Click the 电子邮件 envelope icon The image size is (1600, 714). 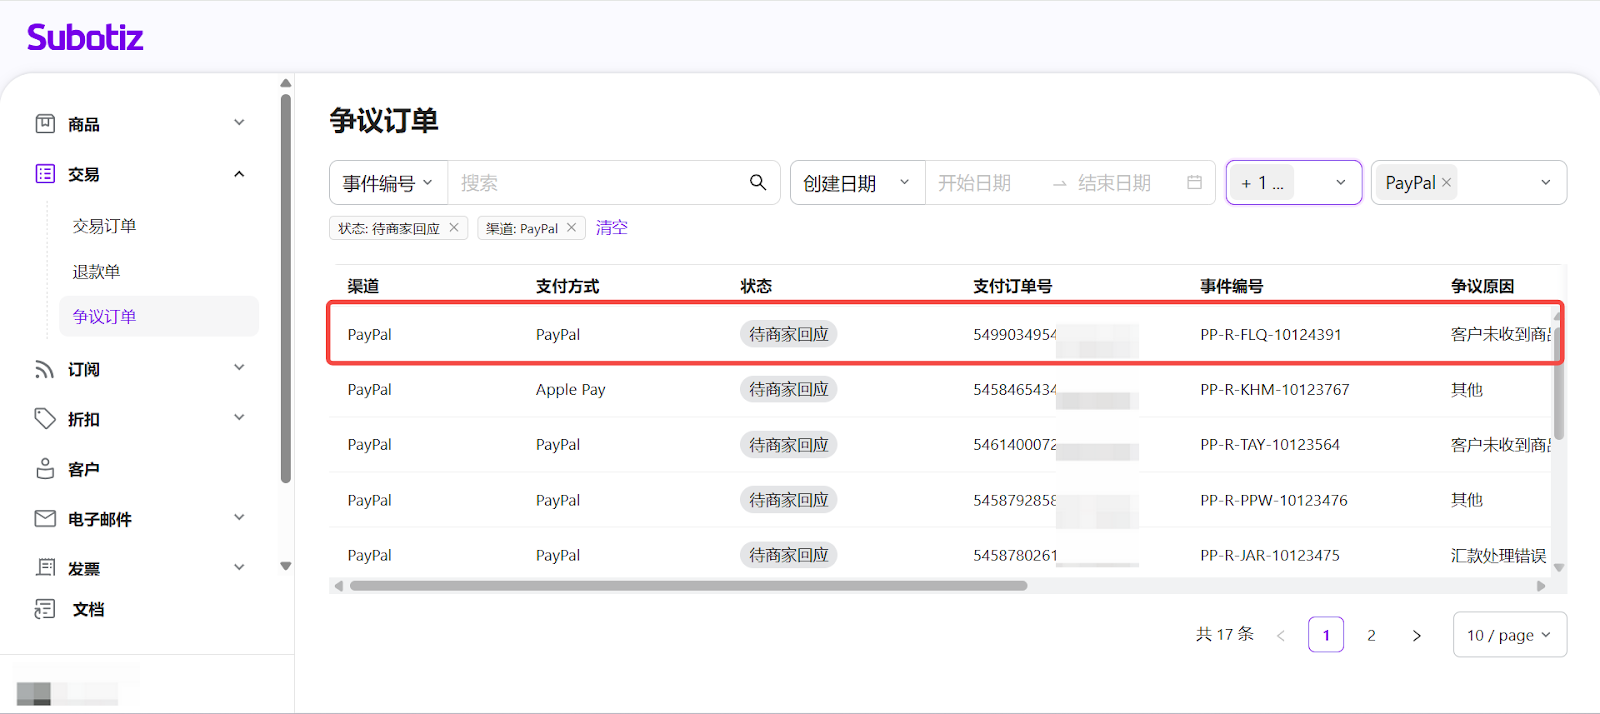click(45, 518)
